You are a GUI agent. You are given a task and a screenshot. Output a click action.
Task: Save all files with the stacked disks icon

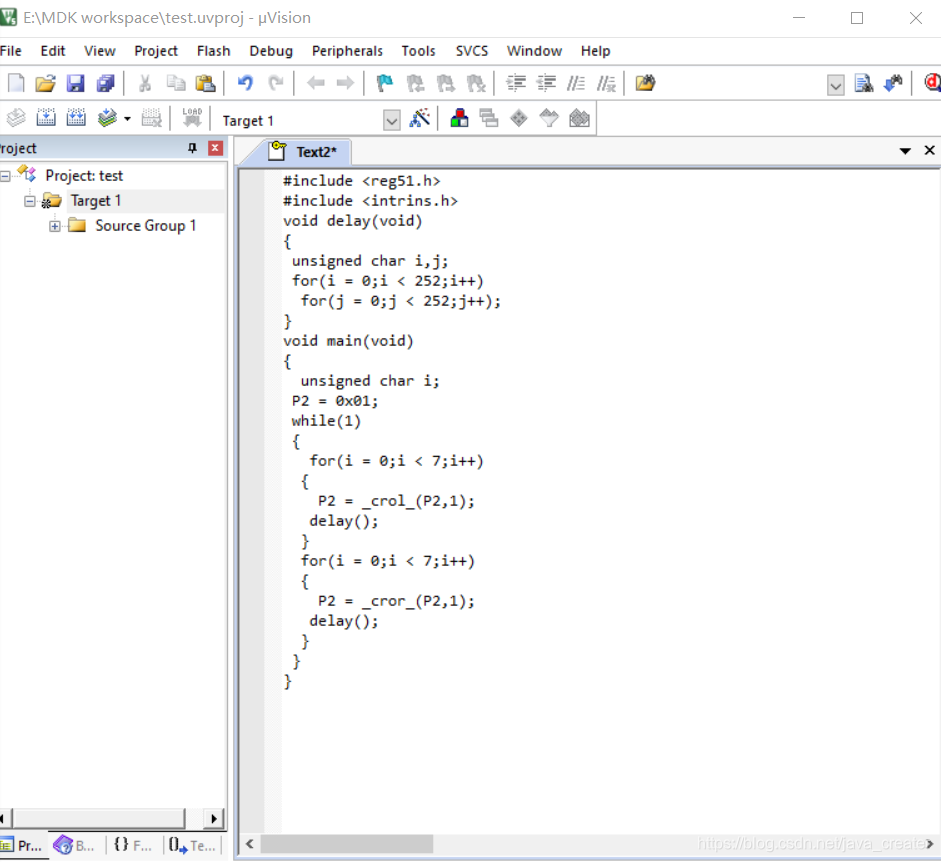(x=105, y=83)
